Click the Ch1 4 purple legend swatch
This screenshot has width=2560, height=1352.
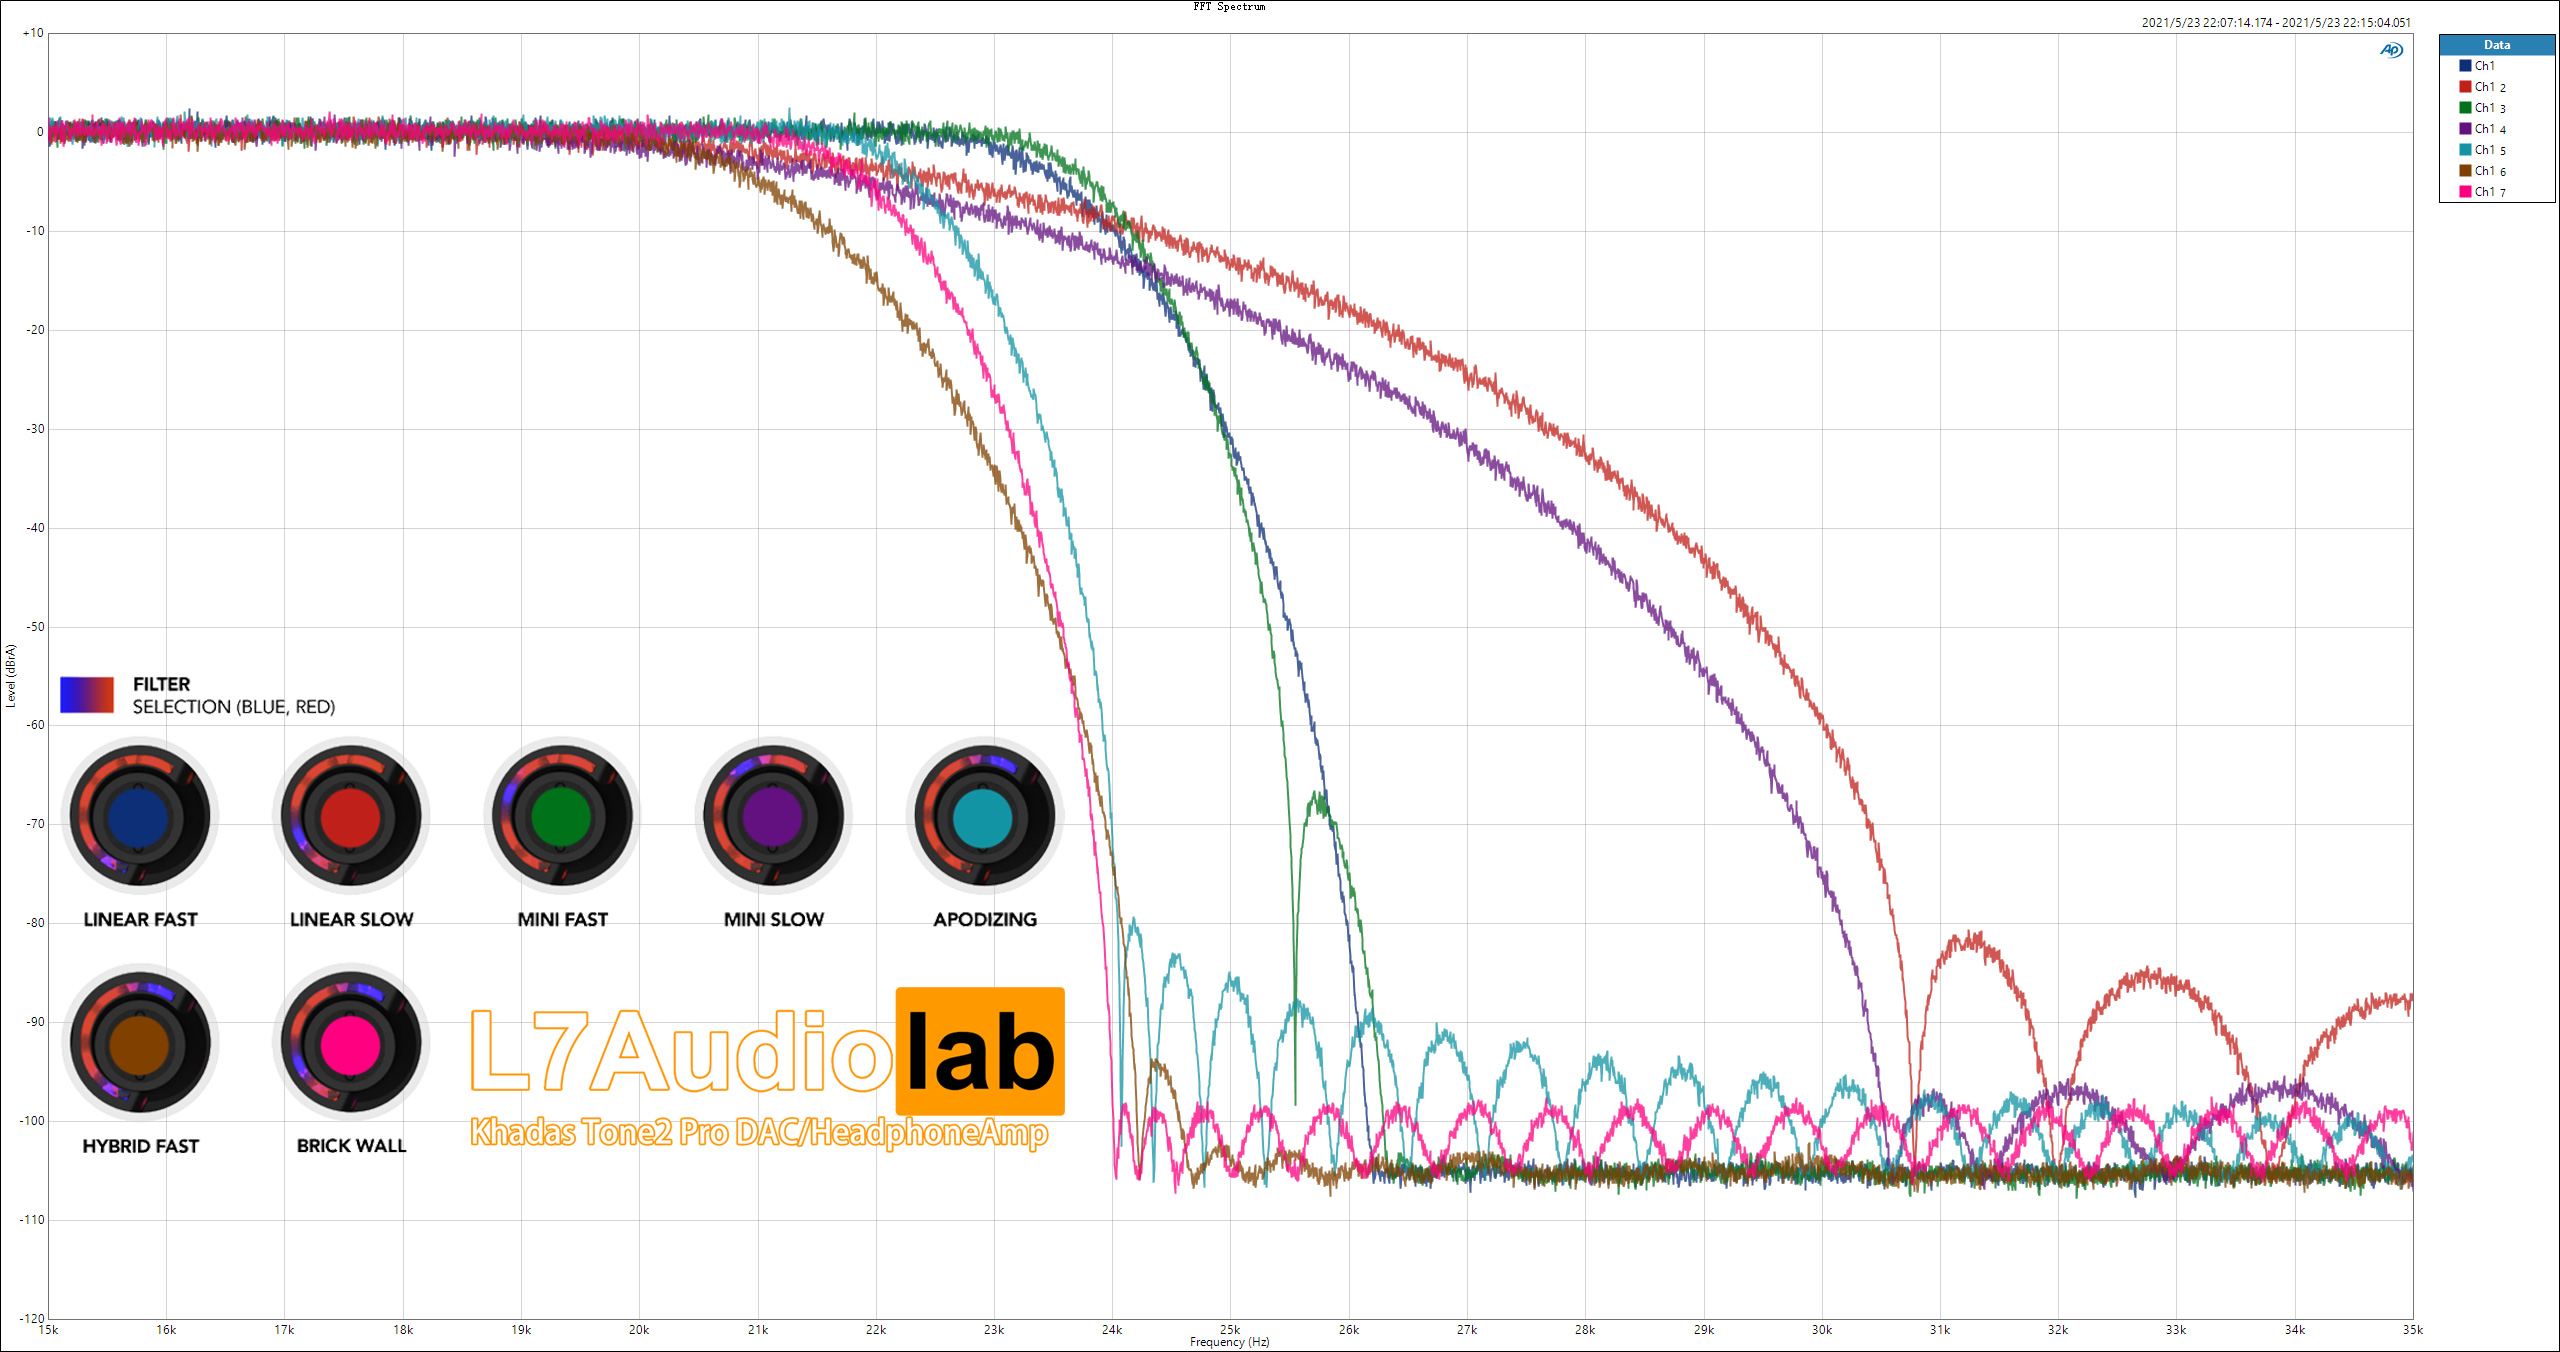coord(2465,129)
